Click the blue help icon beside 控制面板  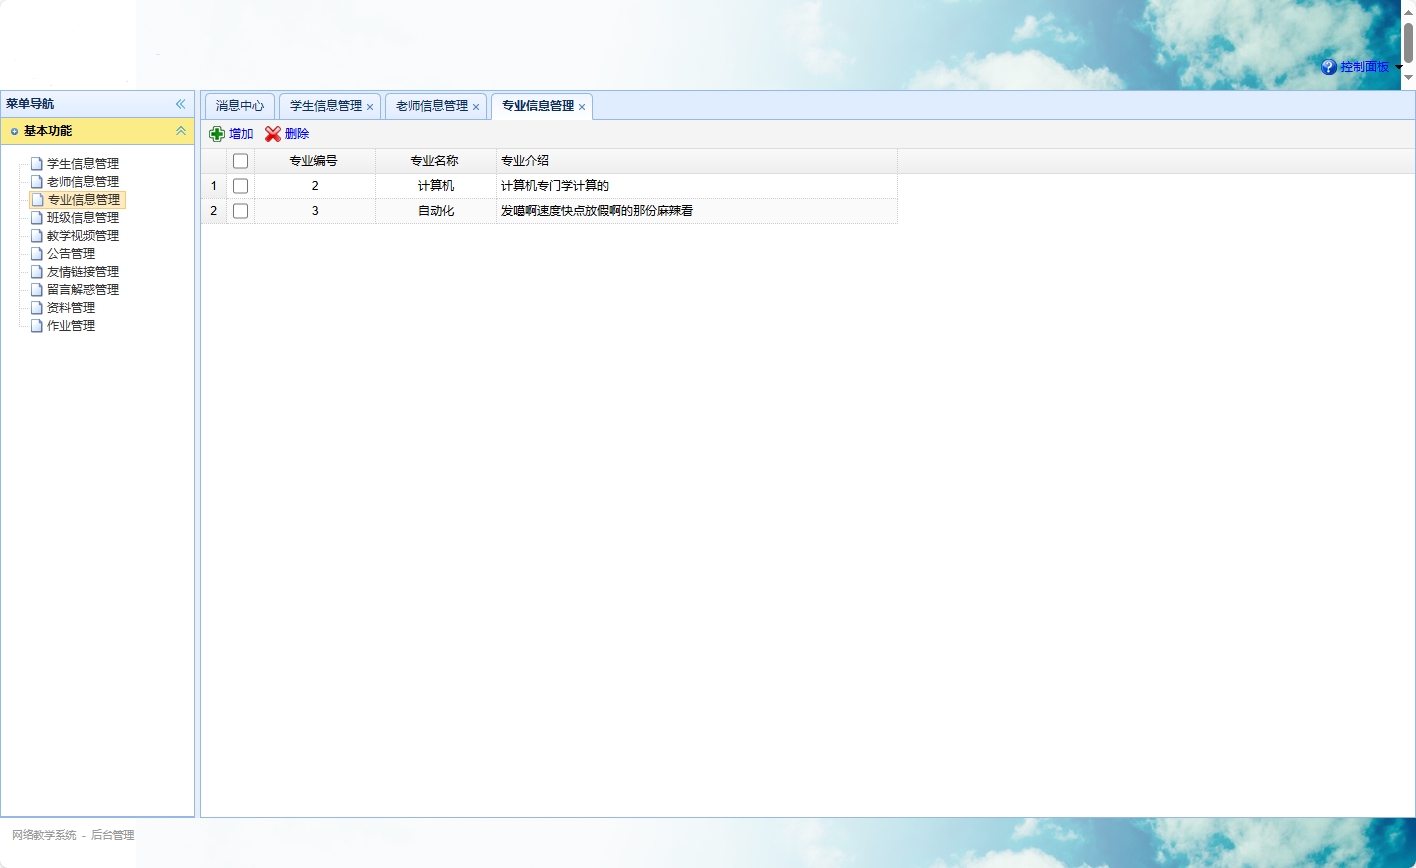[1329, 67]
